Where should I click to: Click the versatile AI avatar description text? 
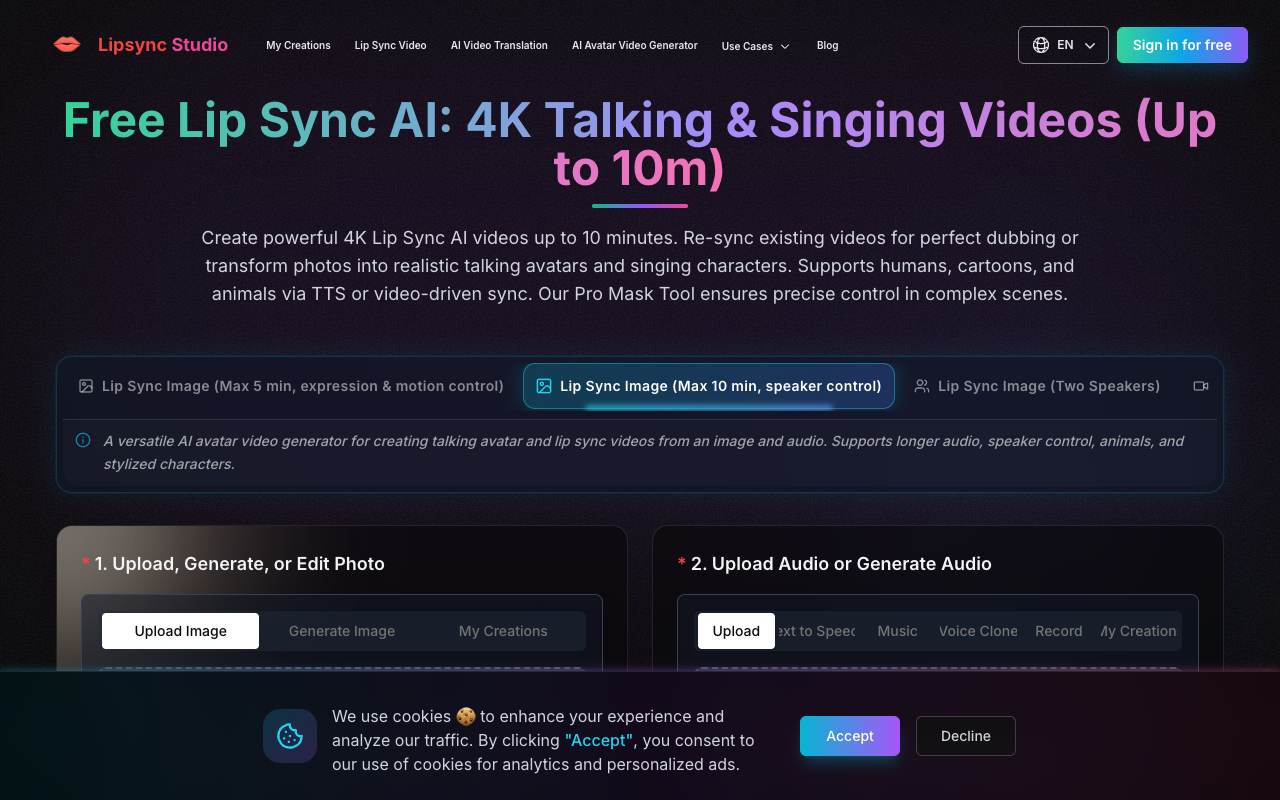(x=644, y=452)
